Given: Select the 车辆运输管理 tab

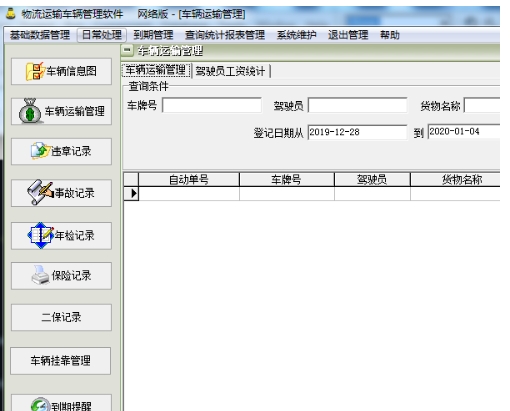Looking at the screenshot, I should 156,70.
